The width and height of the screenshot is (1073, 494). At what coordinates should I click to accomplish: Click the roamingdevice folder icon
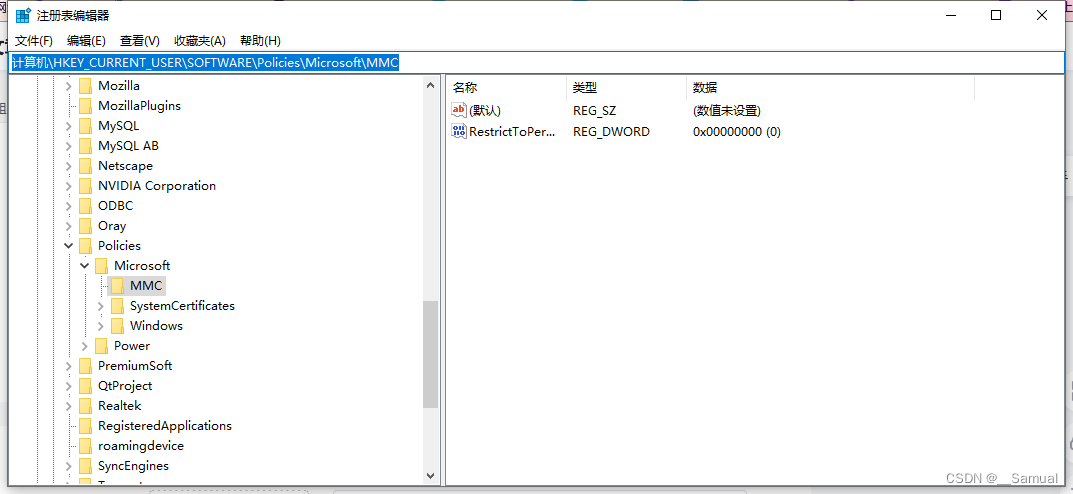pos(85,446)
